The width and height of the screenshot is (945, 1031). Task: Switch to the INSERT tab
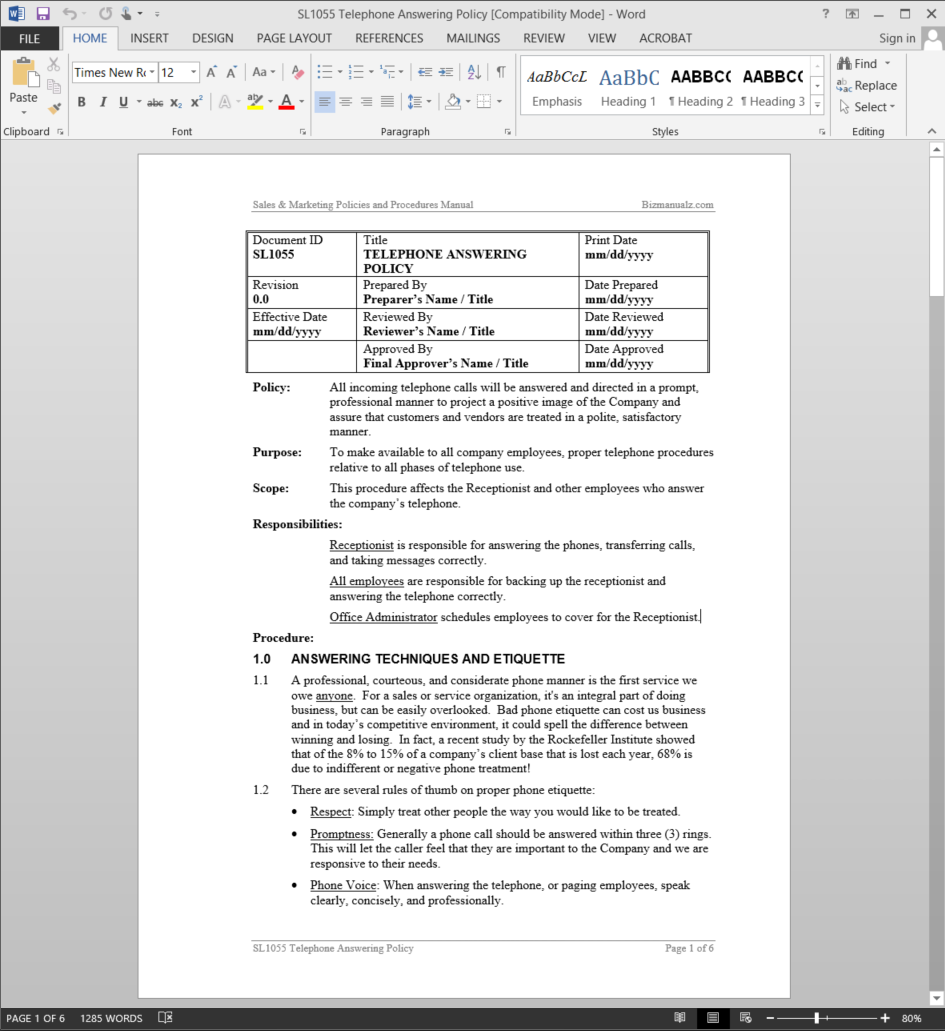[149, 38]
